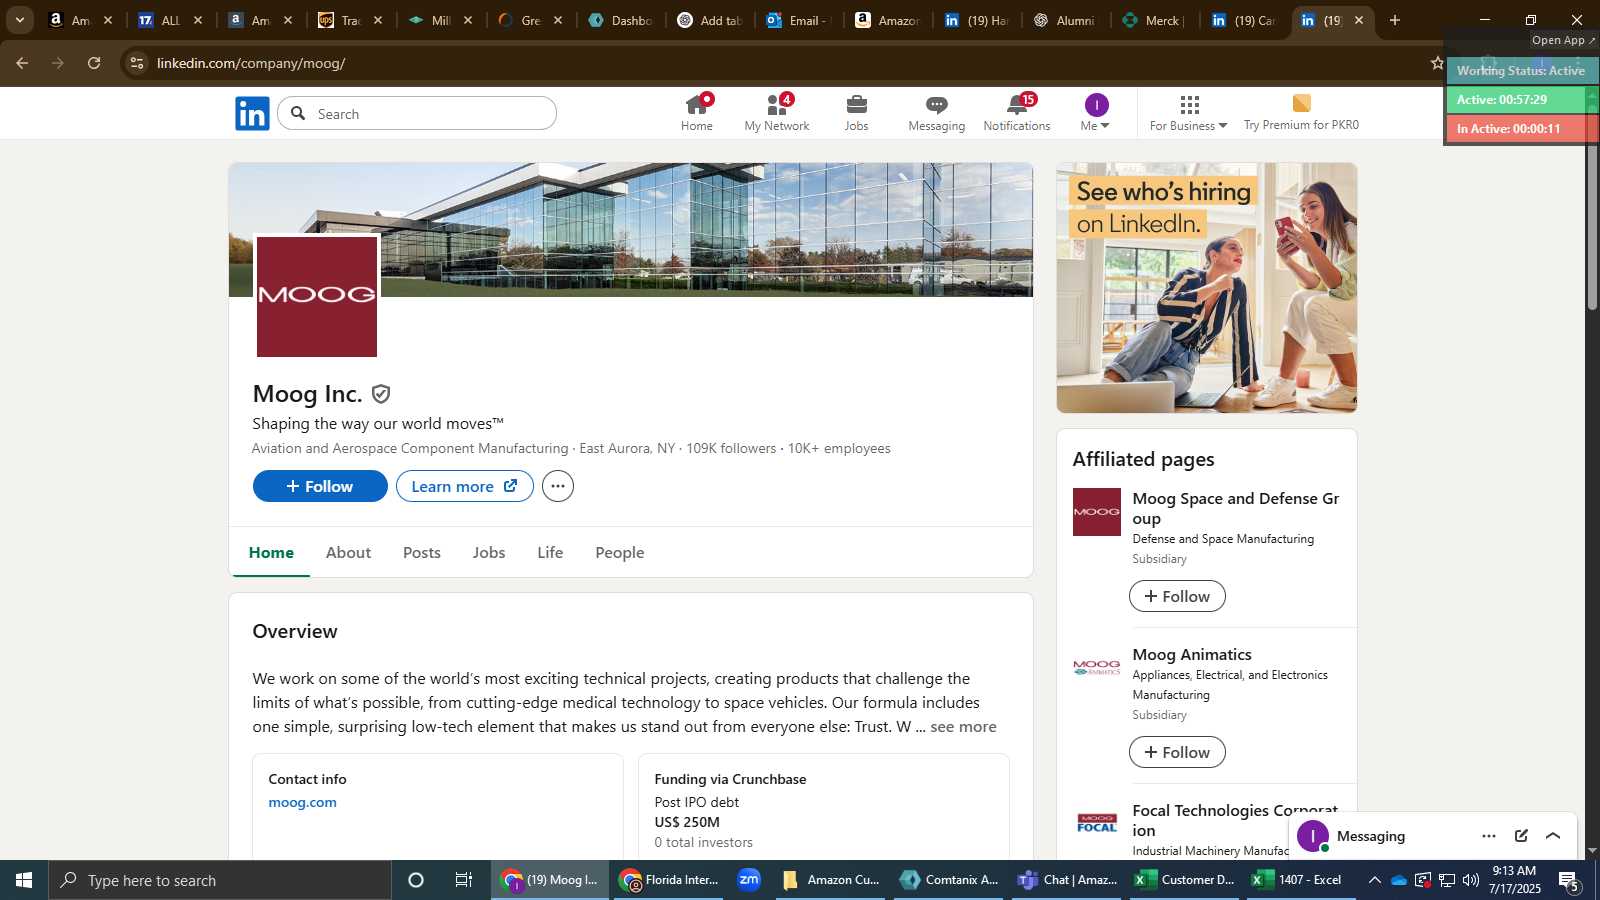Switch to the About tab
The height and width of the screenshot is (900, 1600).
point(348,552)
